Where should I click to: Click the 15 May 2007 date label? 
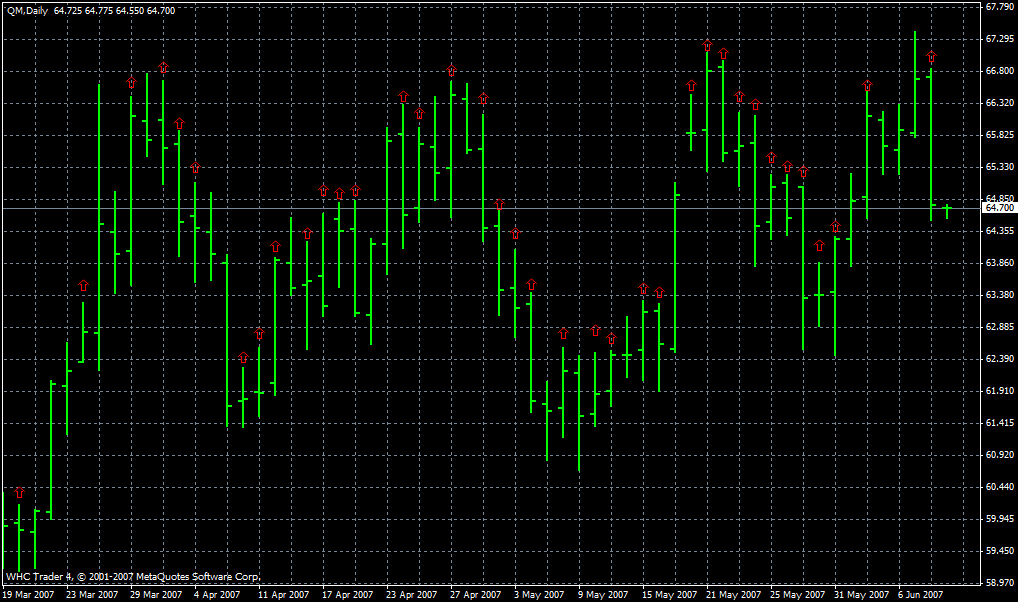tap(669, 594)
